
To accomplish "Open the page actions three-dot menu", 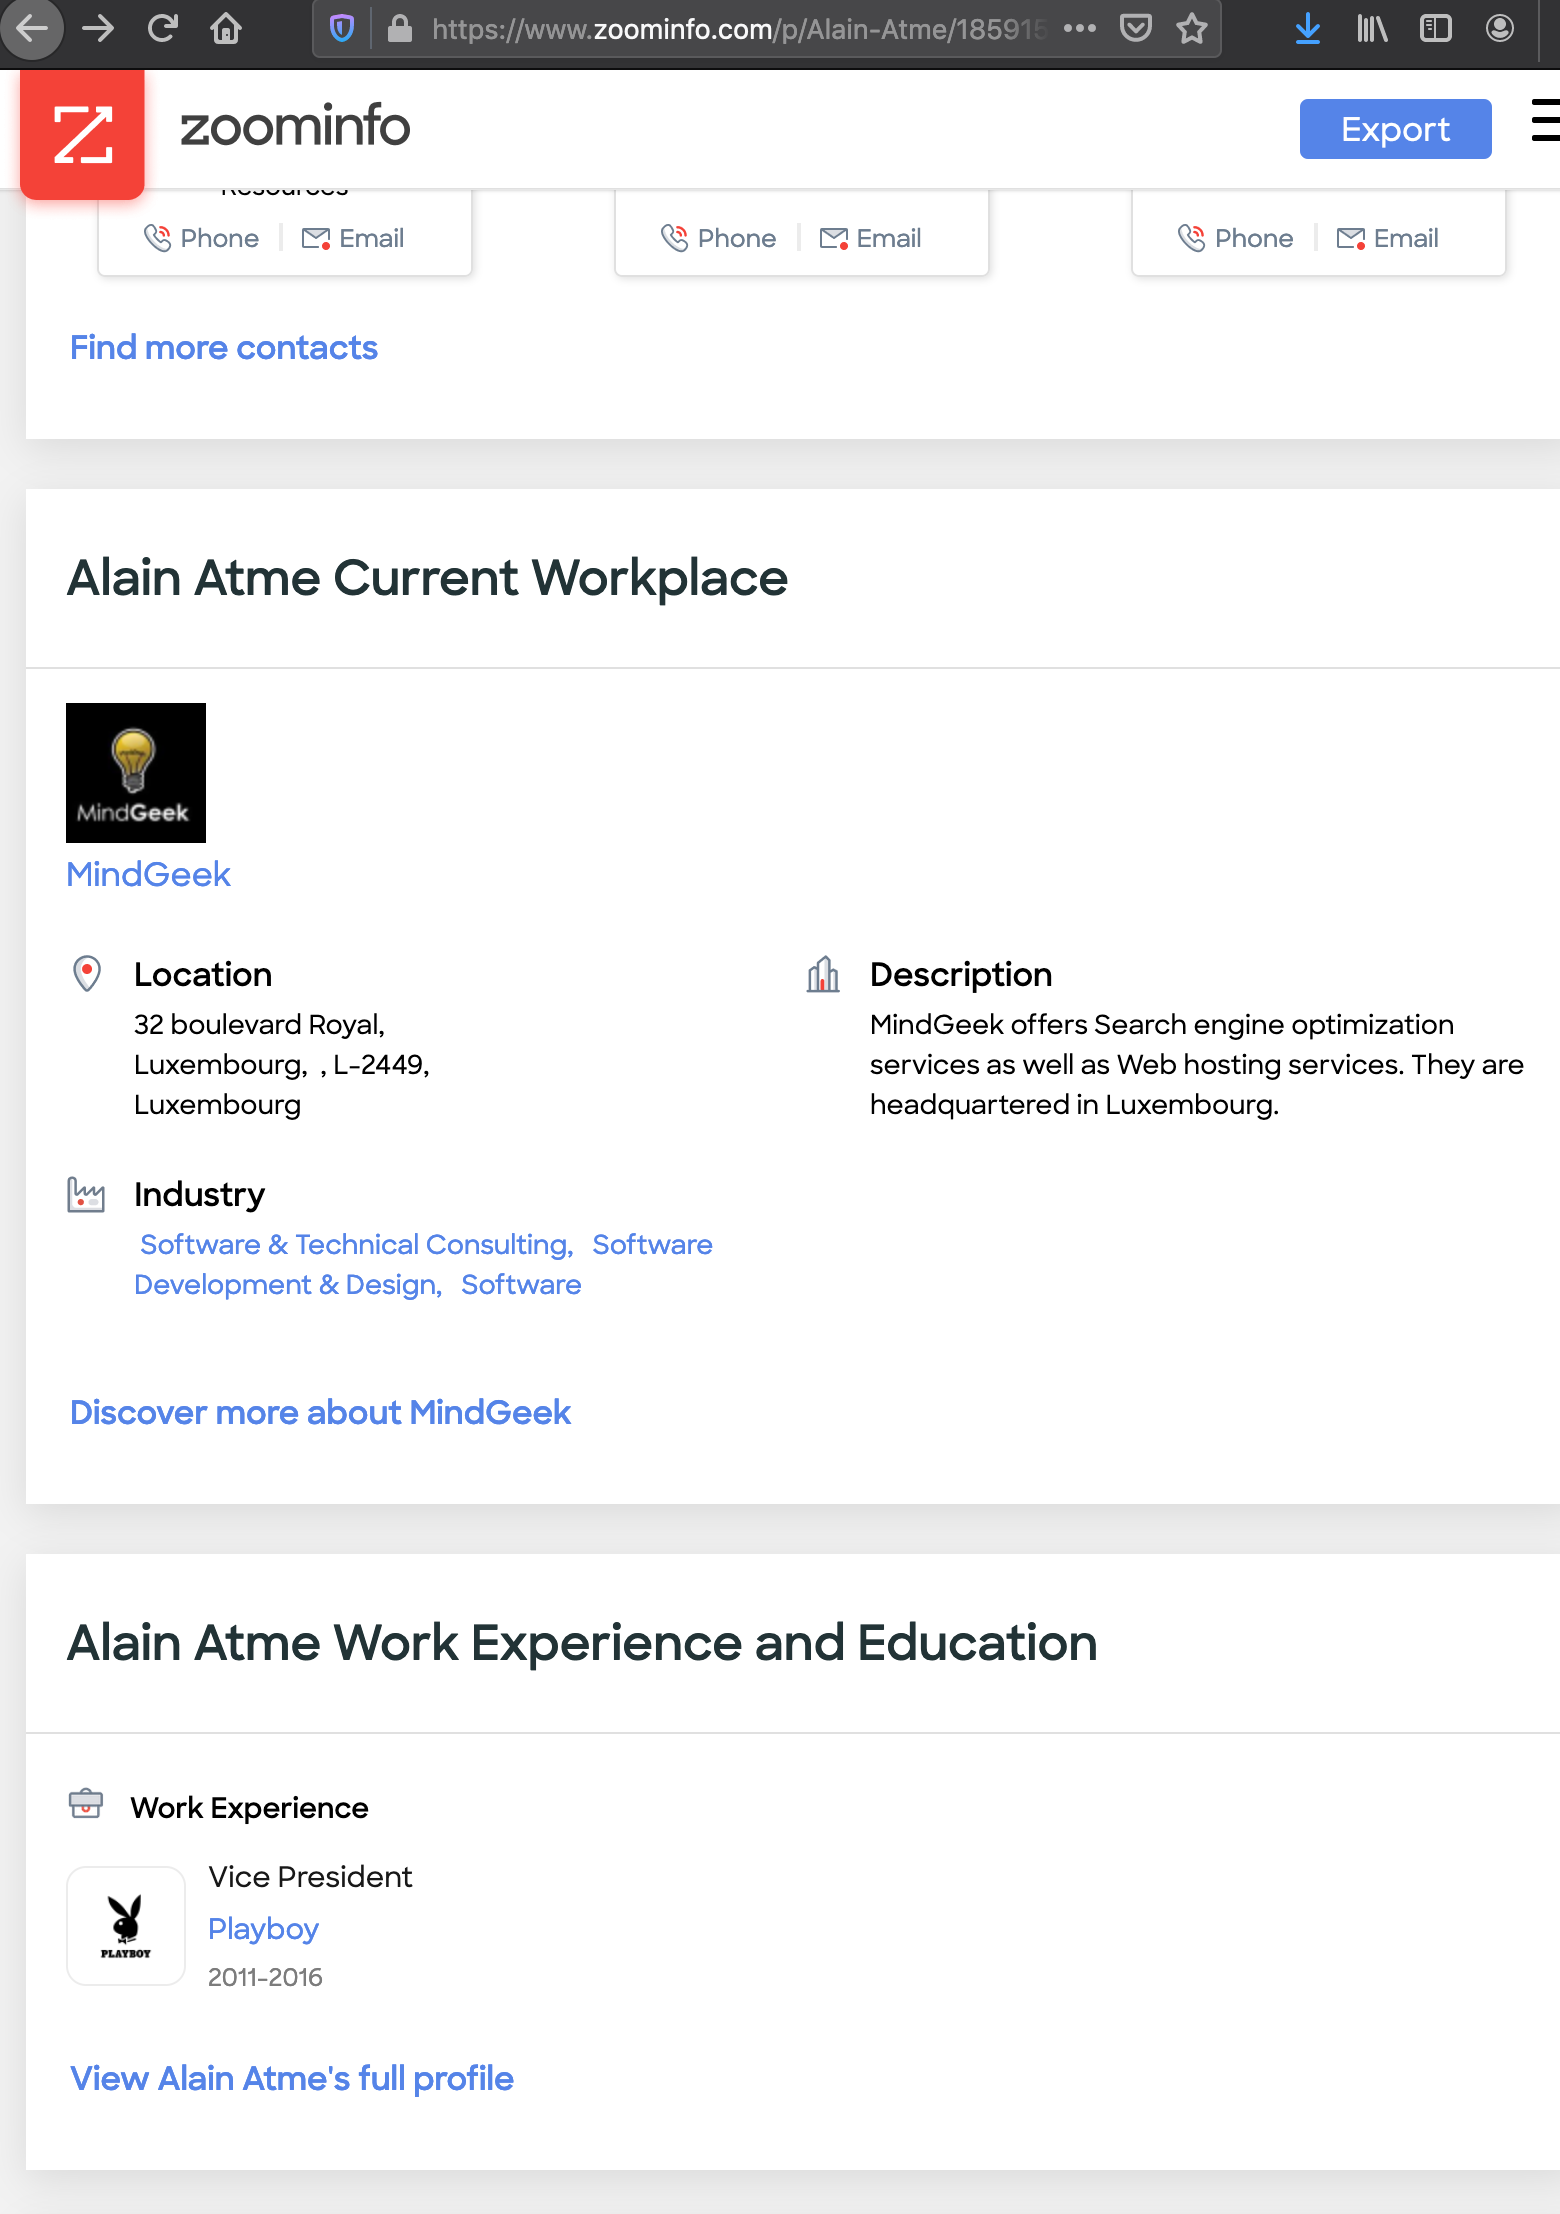I will 1080,29.
